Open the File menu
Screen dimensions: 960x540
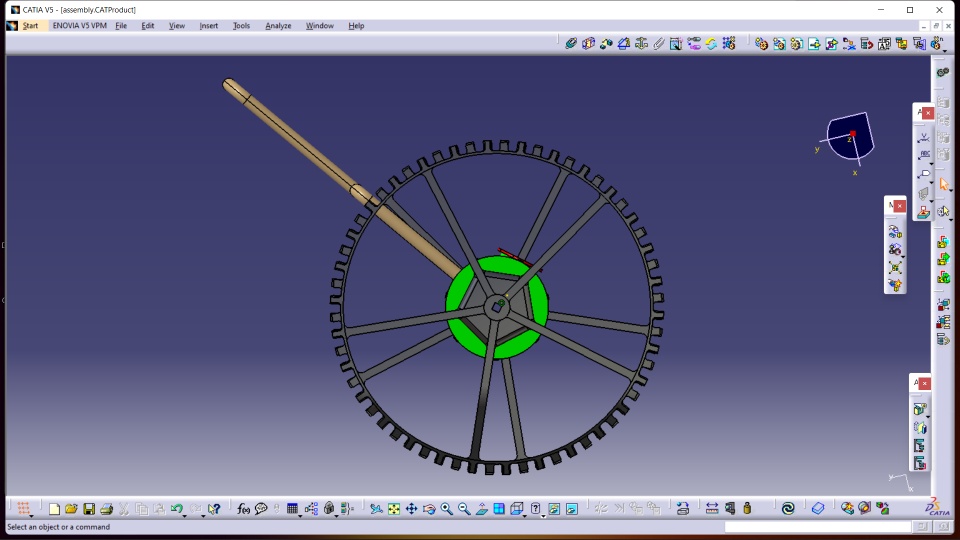(x=121, y=26)
